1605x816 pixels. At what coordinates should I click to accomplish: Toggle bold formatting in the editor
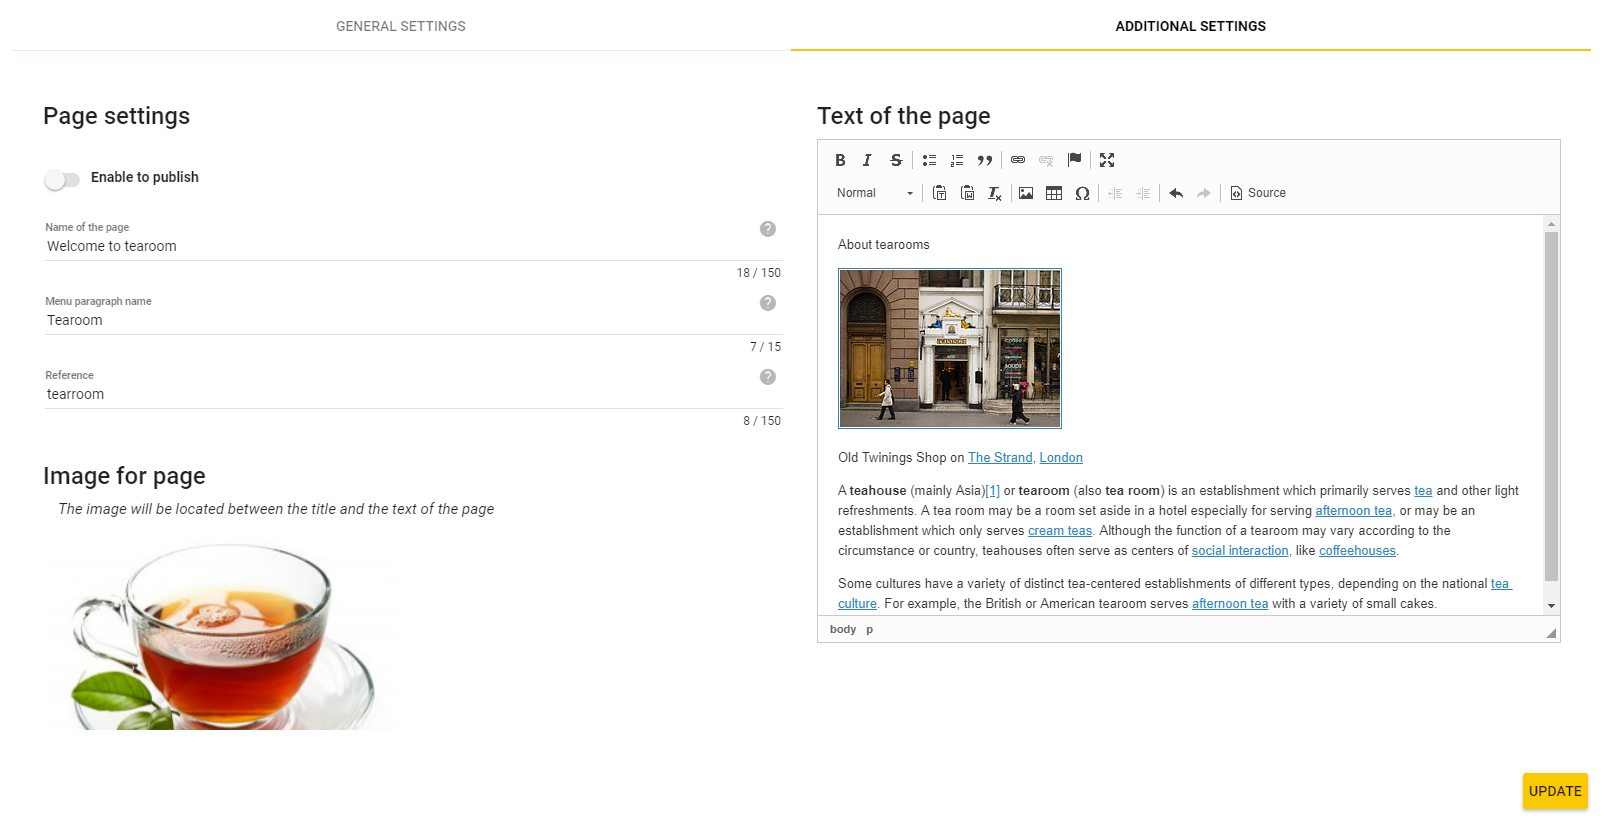[840, 160]
